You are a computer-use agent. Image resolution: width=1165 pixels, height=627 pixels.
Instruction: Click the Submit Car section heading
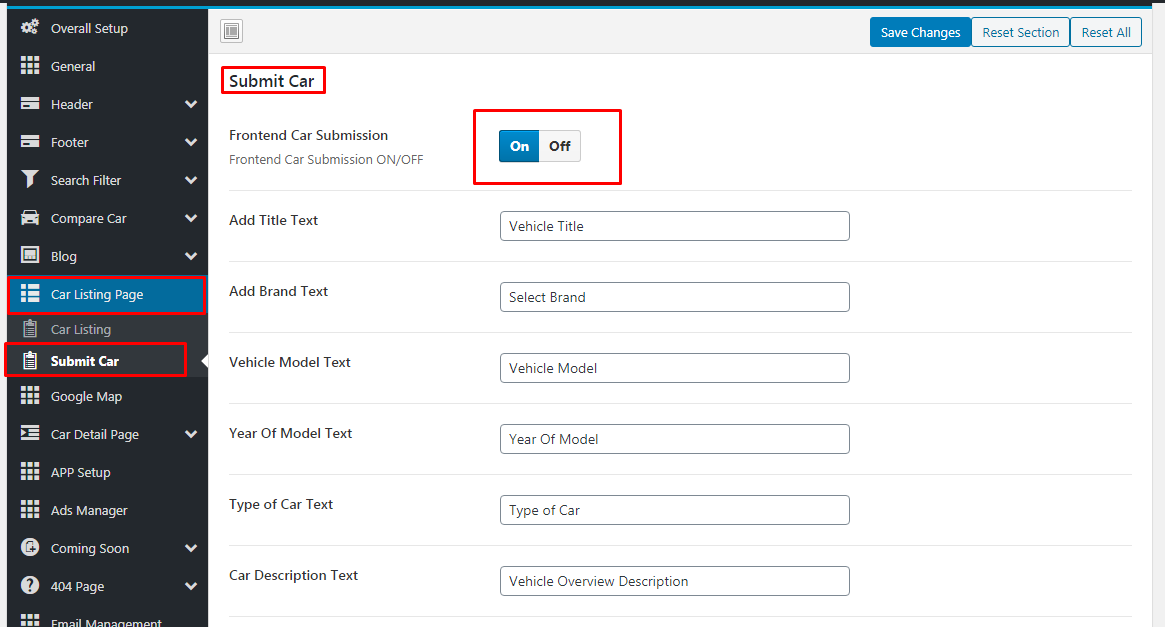click(271, 81)
